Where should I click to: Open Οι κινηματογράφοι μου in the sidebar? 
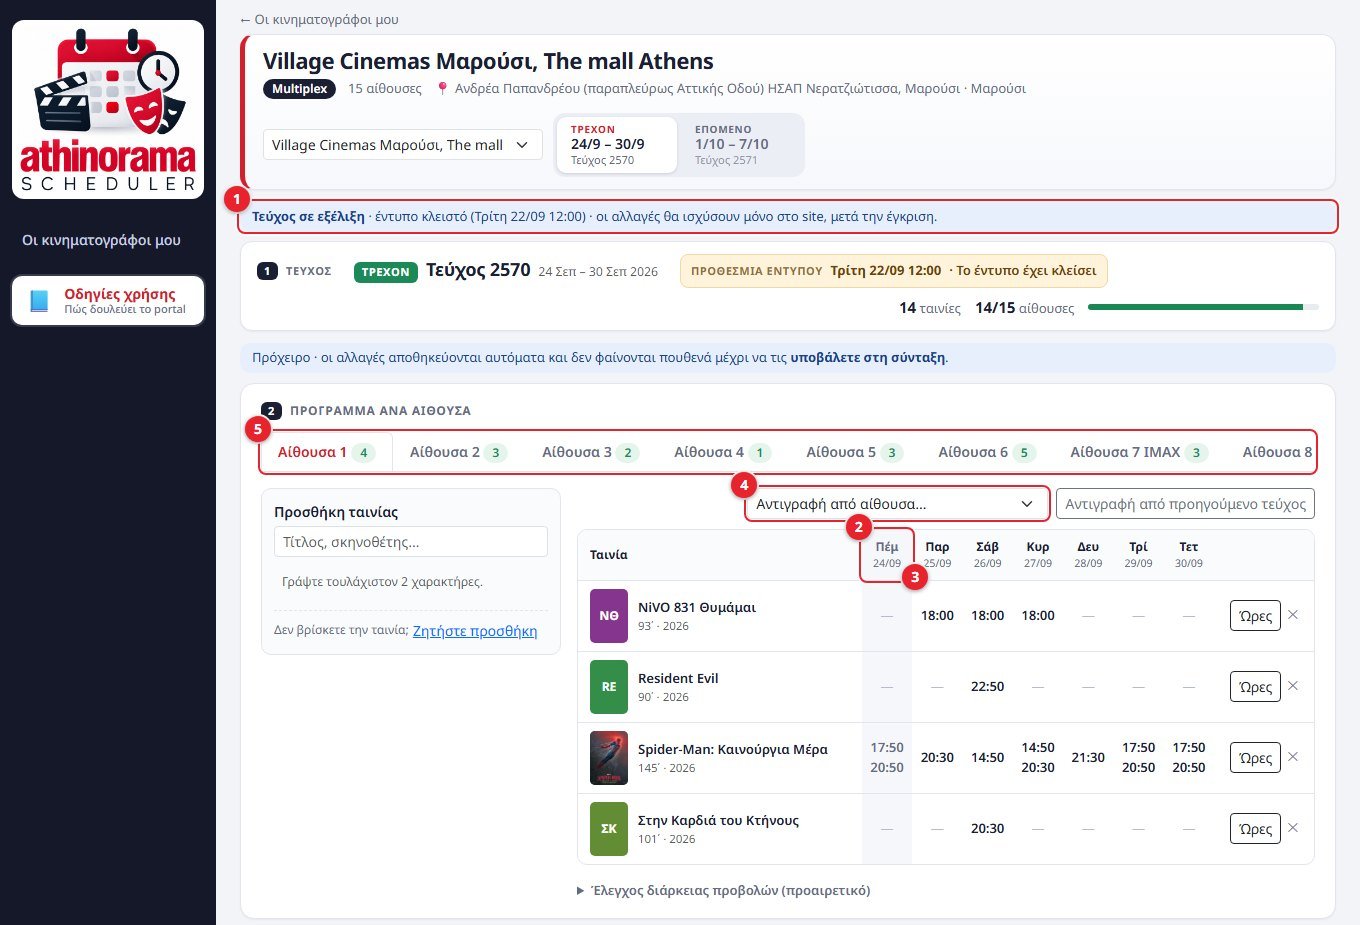coord(101,240)
